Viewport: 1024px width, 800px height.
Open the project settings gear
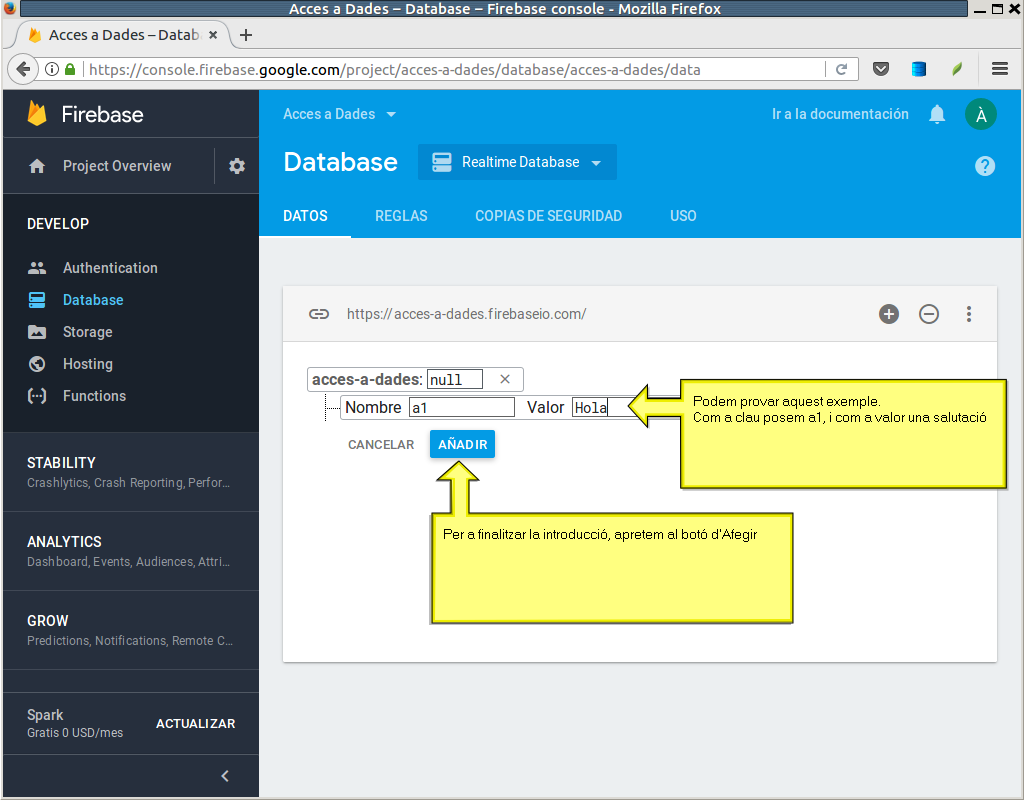coord(237,166)
